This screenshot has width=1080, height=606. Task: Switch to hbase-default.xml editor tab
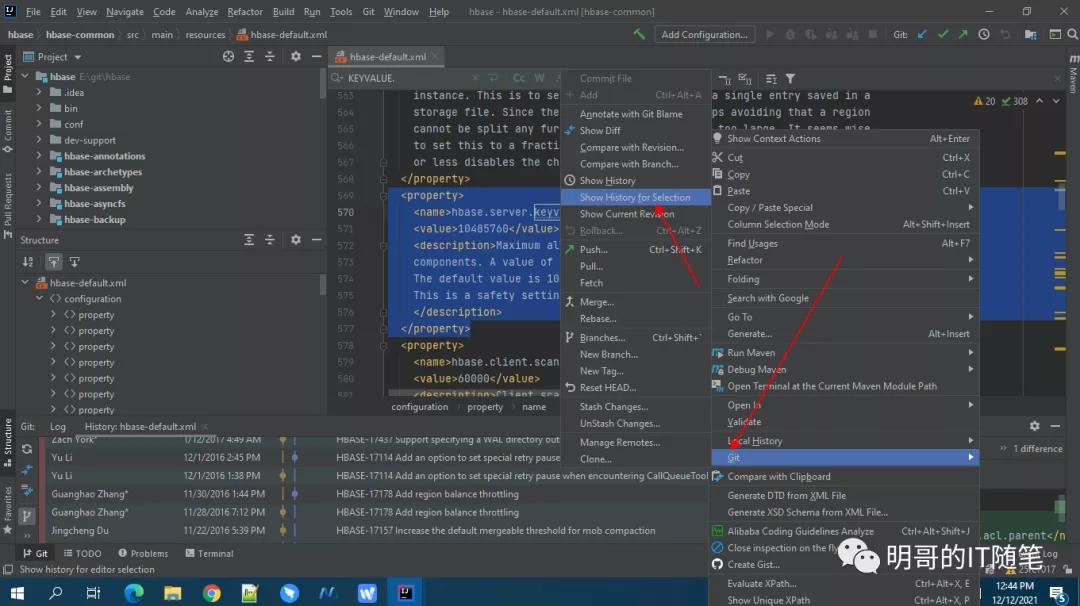pos(387,56)
